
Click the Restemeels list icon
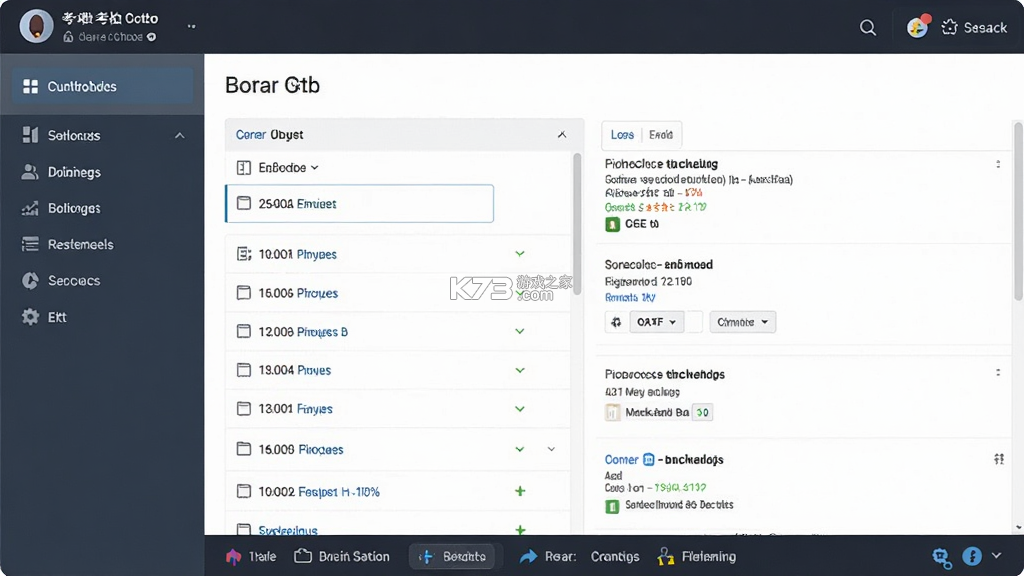point(30,244)
